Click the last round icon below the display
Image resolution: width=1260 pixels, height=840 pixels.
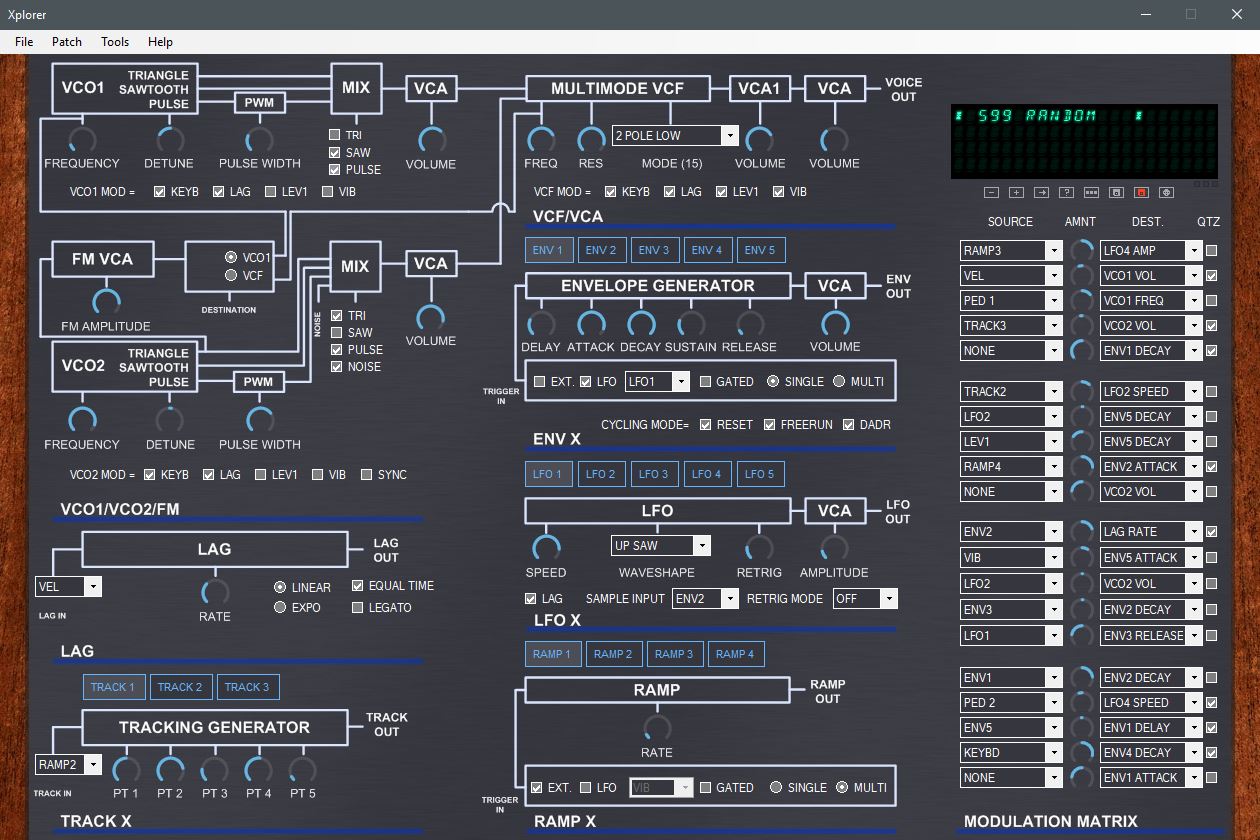click(1166, 192)
